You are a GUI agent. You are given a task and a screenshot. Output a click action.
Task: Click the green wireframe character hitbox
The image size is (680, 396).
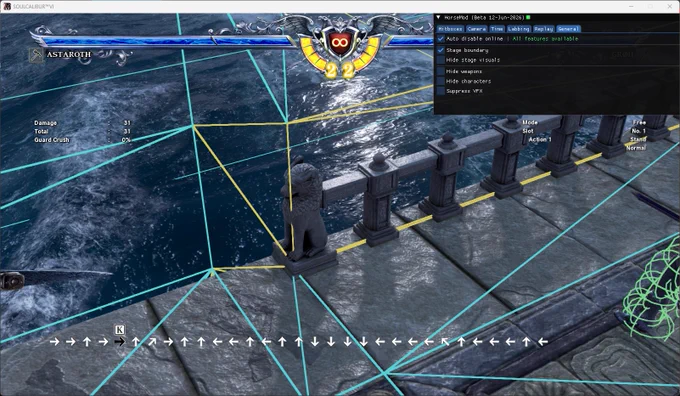pyautogui.click(x=652, y=291)
